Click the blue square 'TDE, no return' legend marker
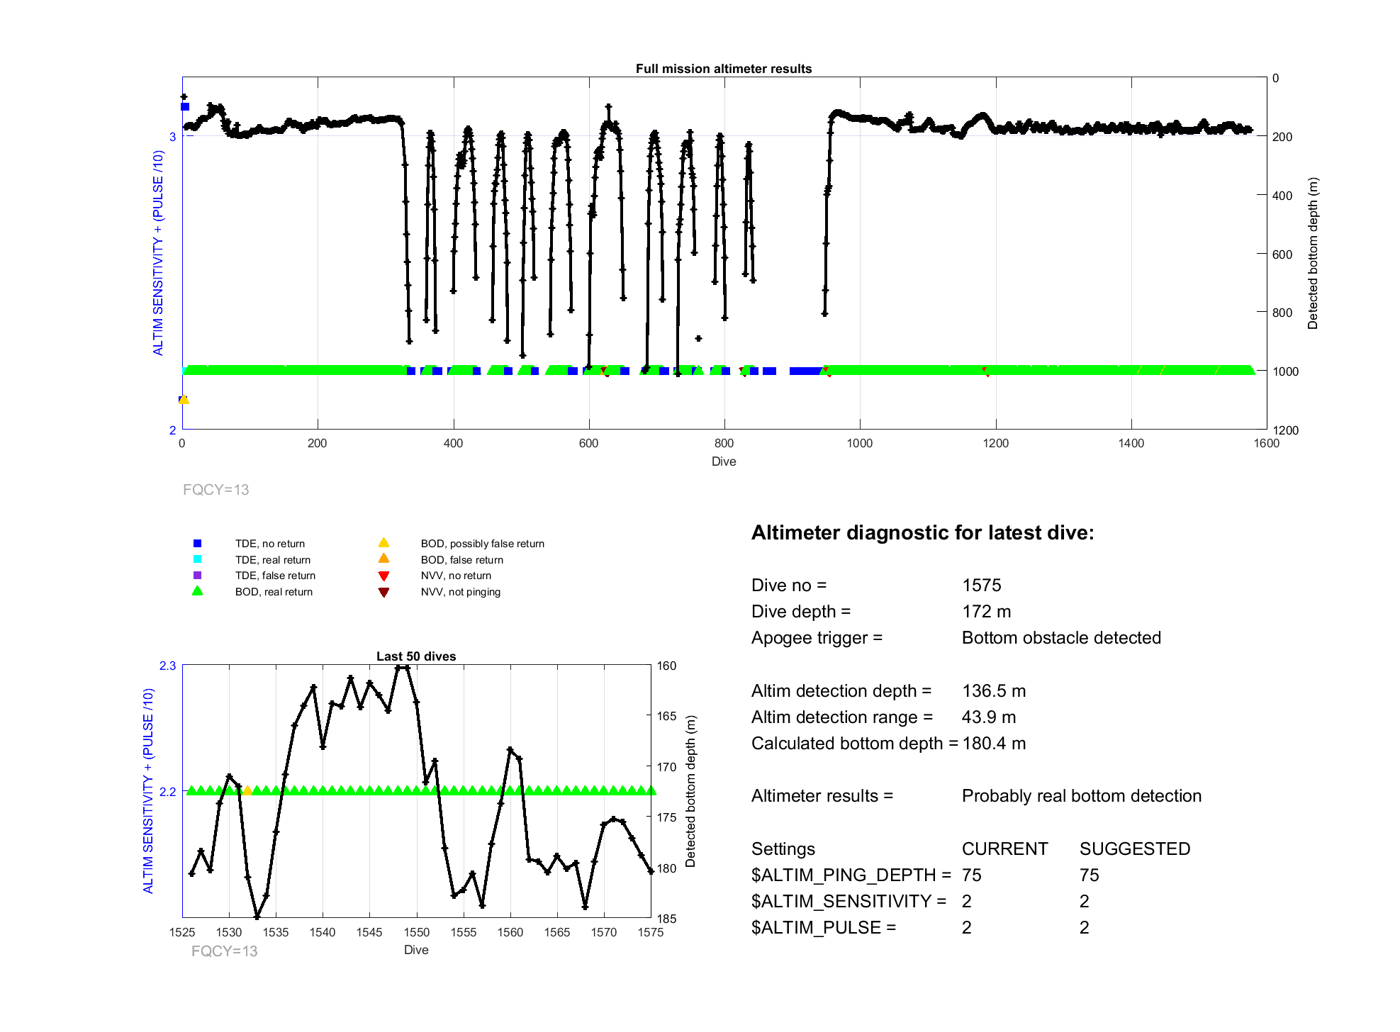 197,544
